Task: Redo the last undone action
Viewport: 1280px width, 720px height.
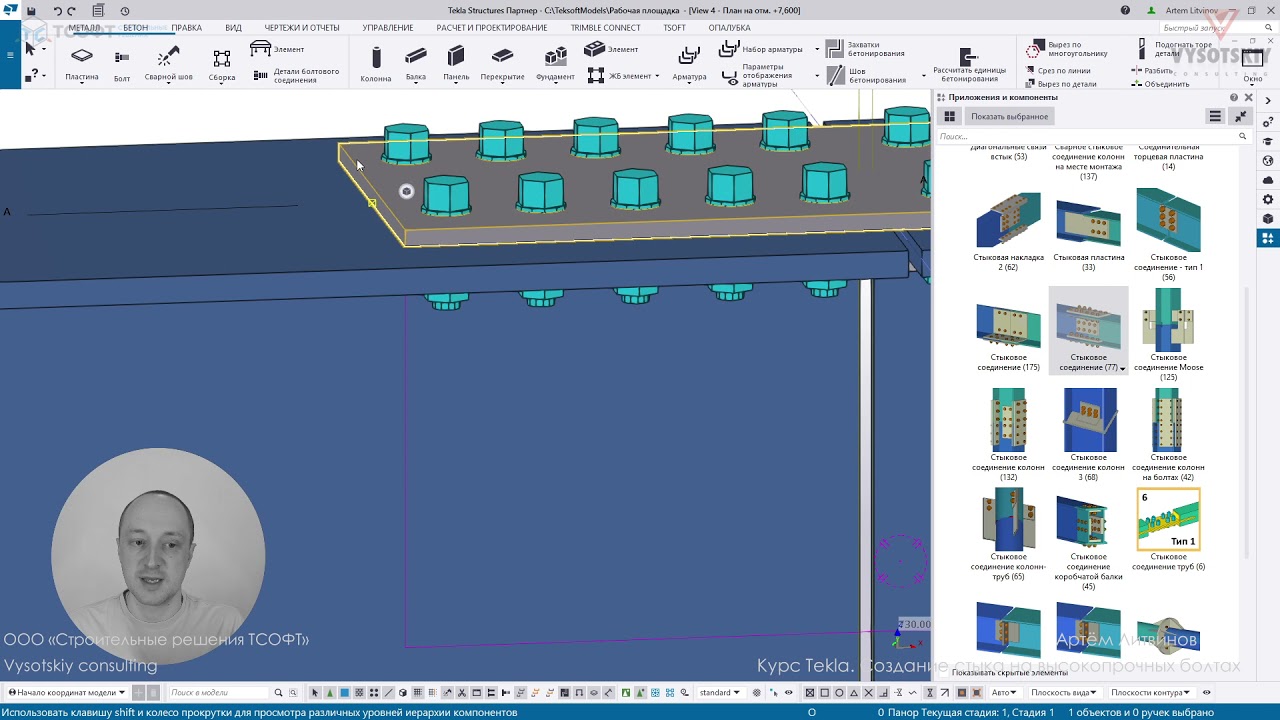Action: tap(71, 11)
